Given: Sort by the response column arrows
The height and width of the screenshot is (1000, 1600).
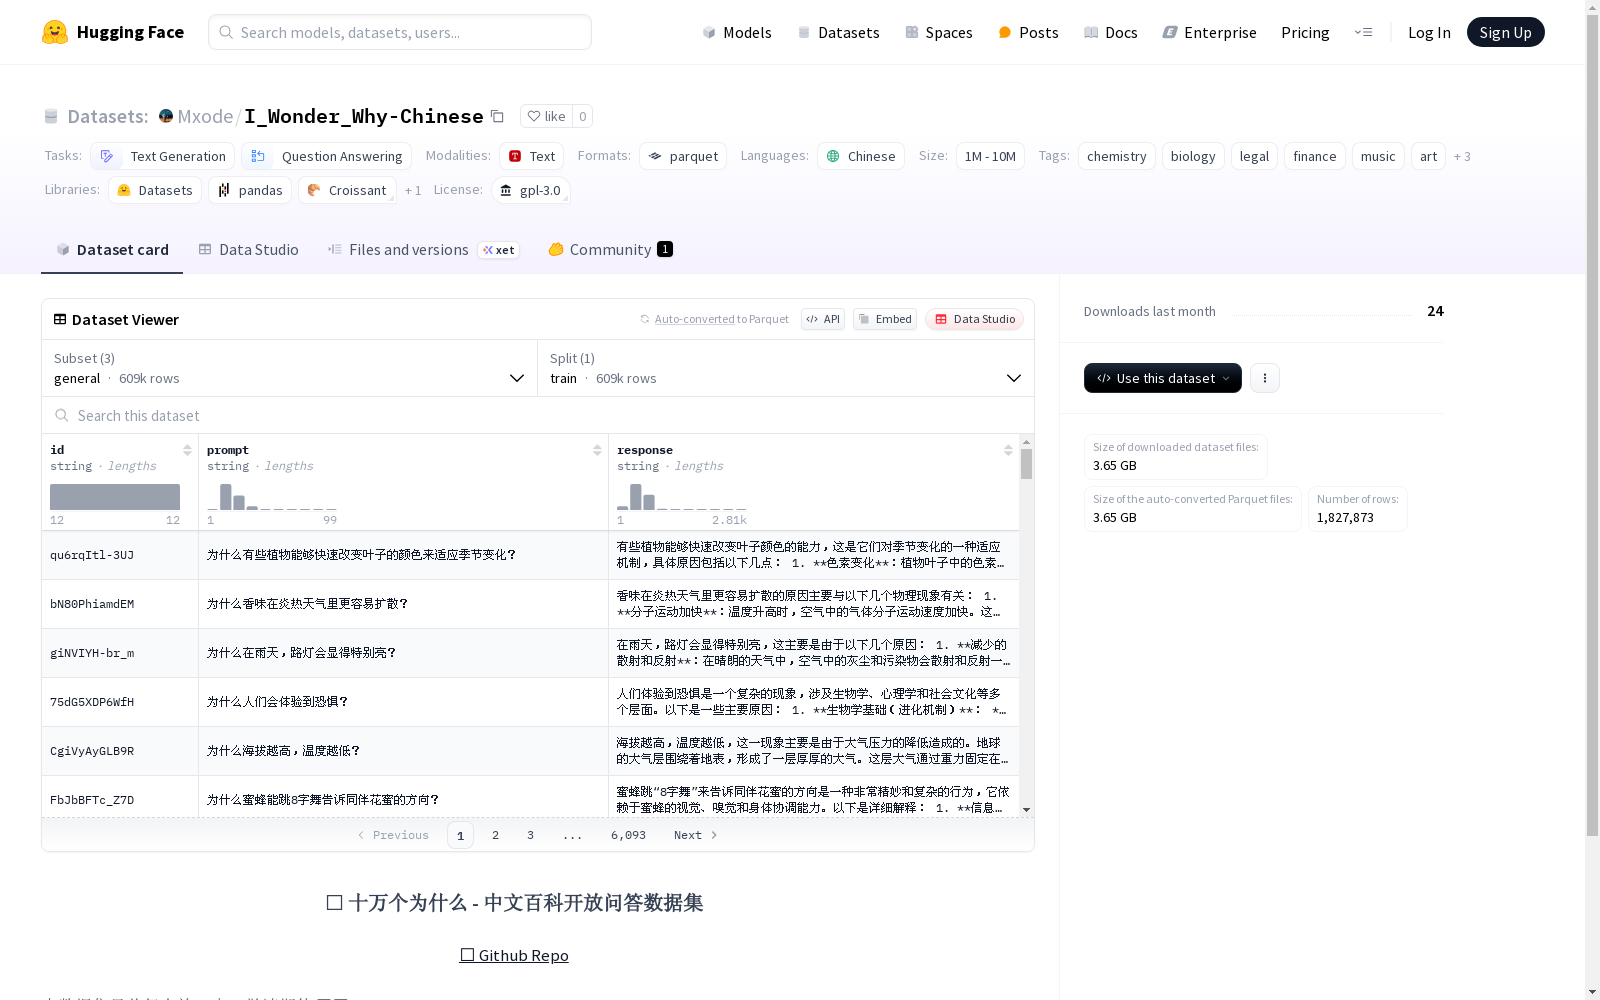Looking at the screenshot, I should (x=1008, y=450).
